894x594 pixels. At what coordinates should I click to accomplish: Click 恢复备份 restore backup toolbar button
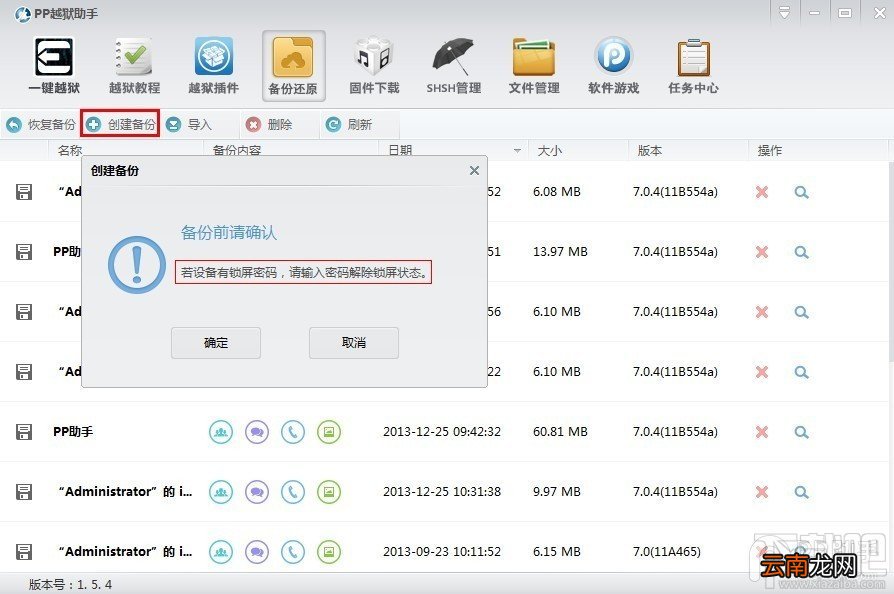click(x=40, y=124)
